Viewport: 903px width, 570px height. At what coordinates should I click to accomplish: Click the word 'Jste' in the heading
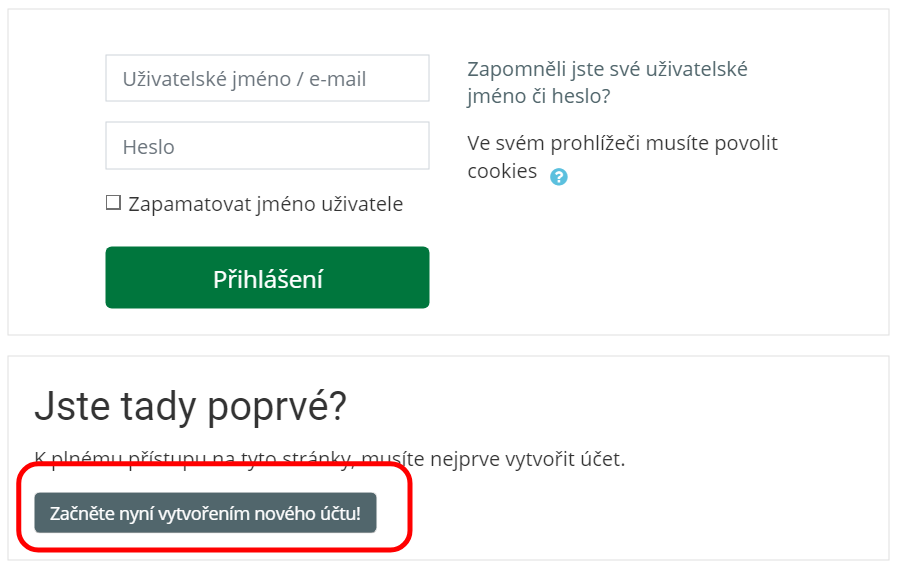(x=68, y=406)
